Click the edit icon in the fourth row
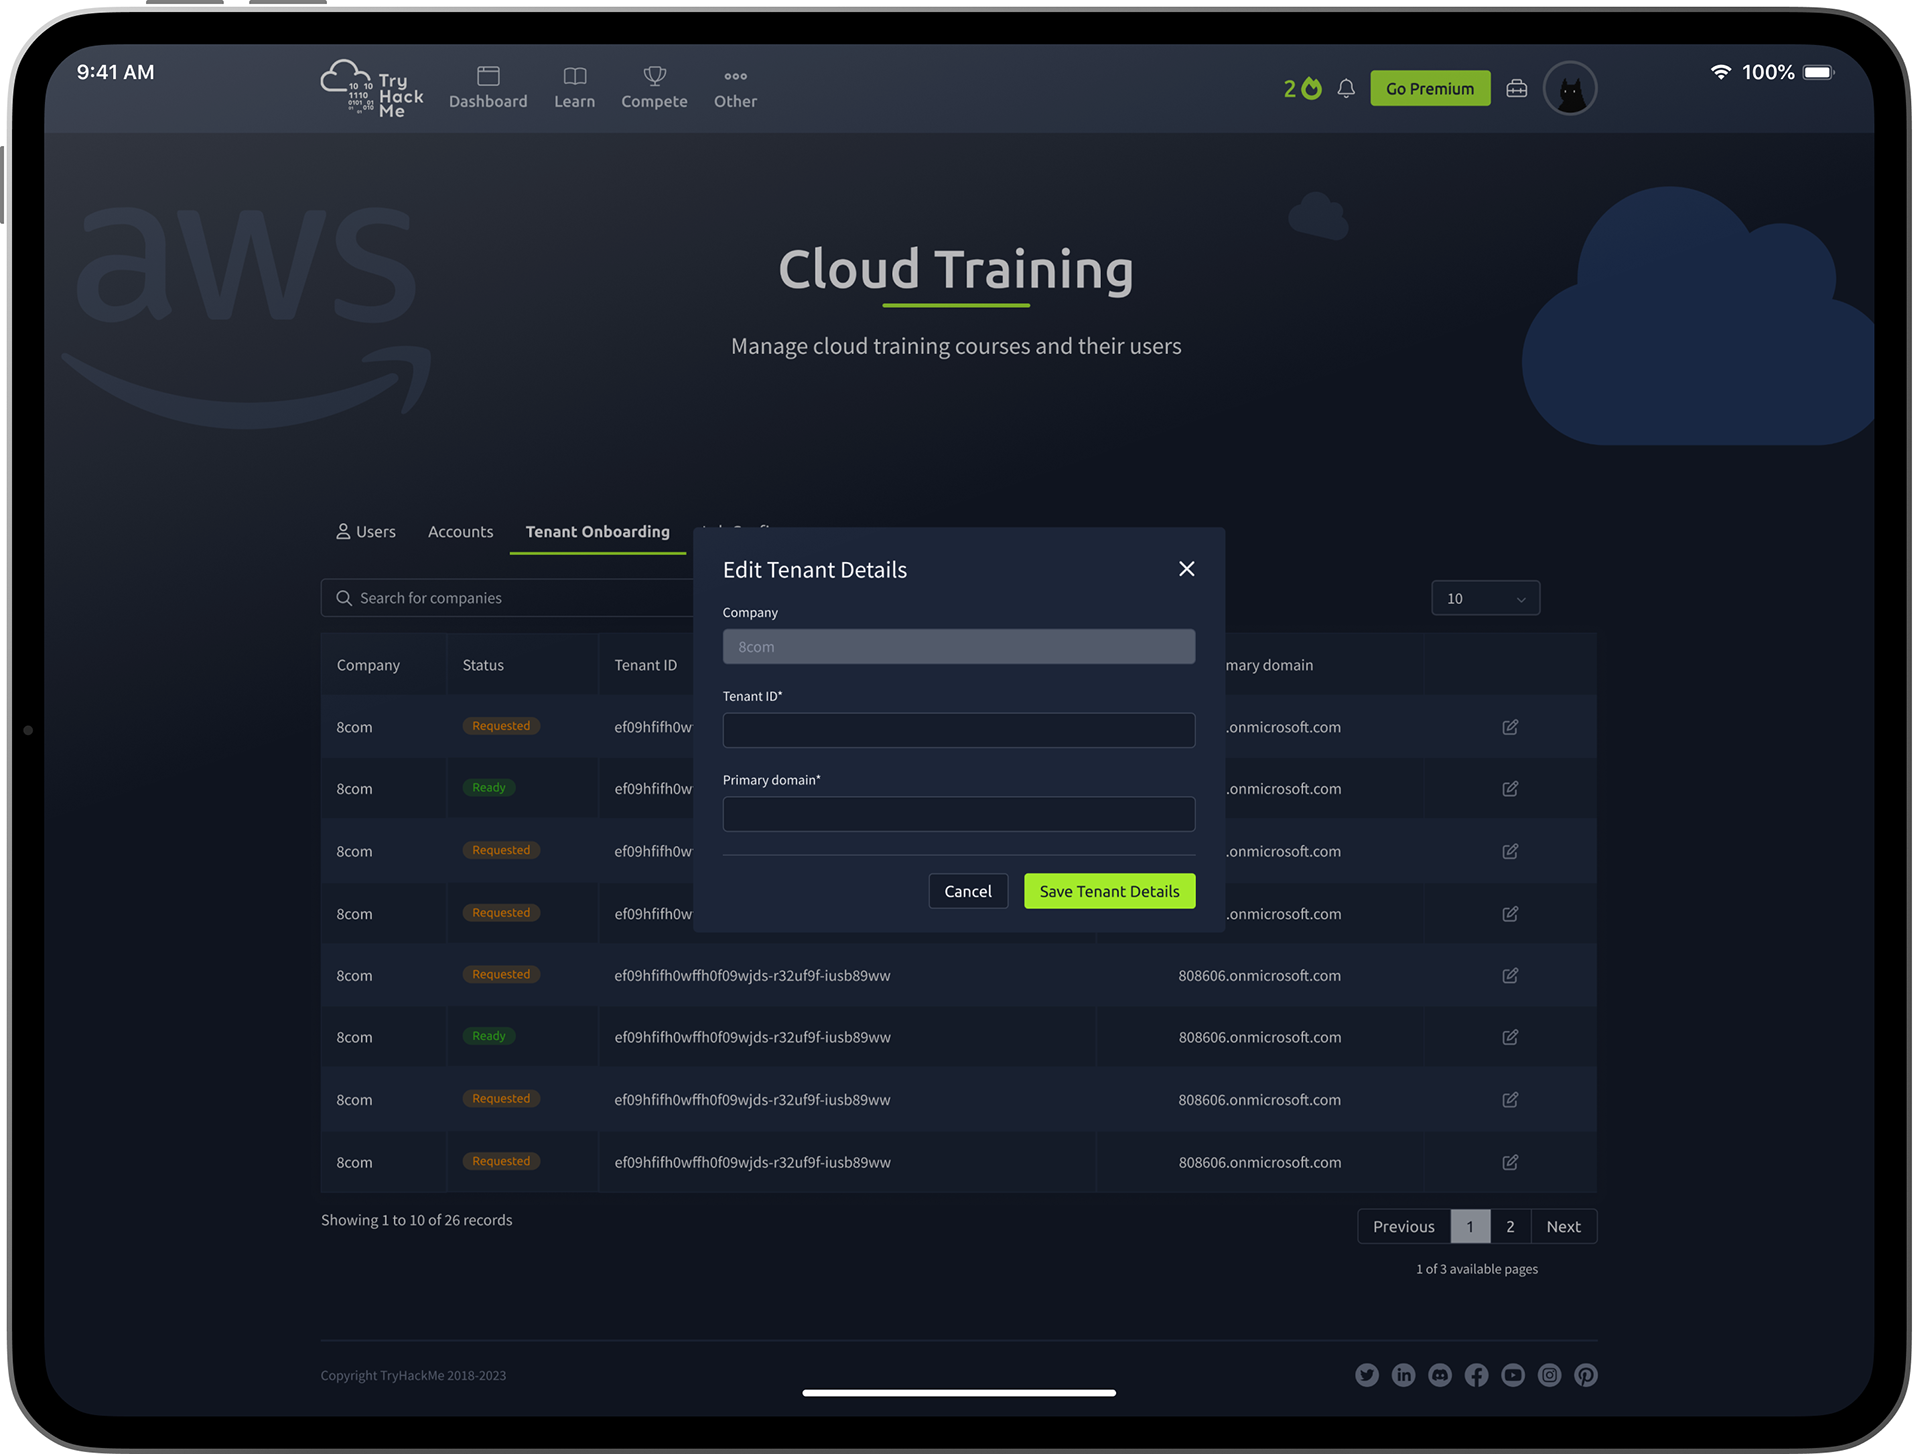The width and height of the screenshot is (1920, 1454). coord(1510,914)
